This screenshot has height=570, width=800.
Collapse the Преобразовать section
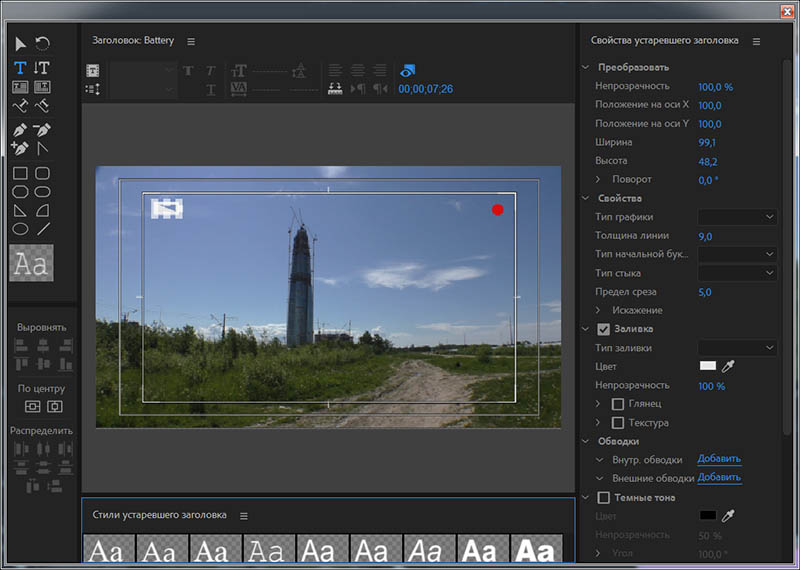click(x=586, y=67)
